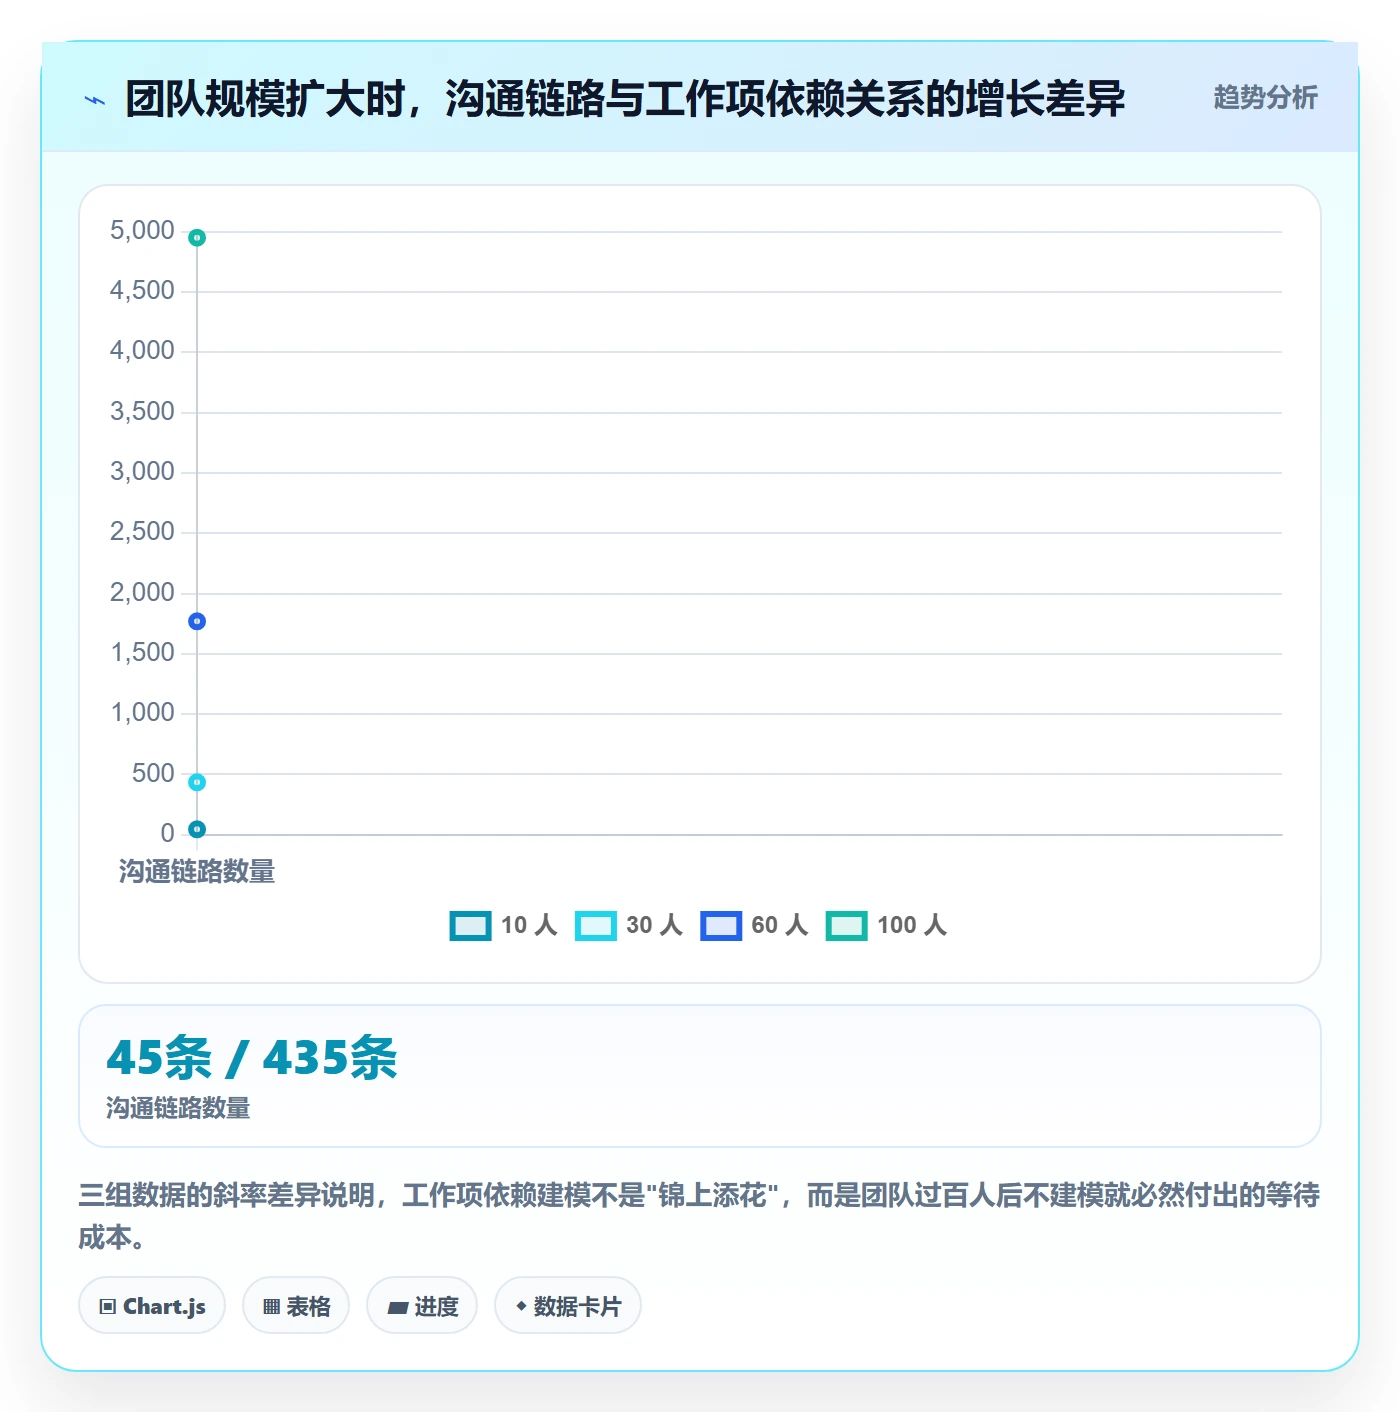
Task: Select the Chart.js tag
Action: pos(152,1306)
